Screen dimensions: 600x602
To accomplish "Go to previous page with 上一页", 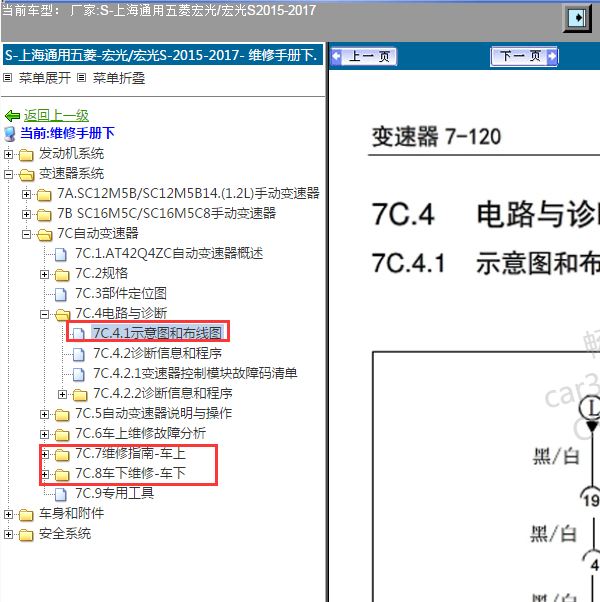I will click(364, 57).
